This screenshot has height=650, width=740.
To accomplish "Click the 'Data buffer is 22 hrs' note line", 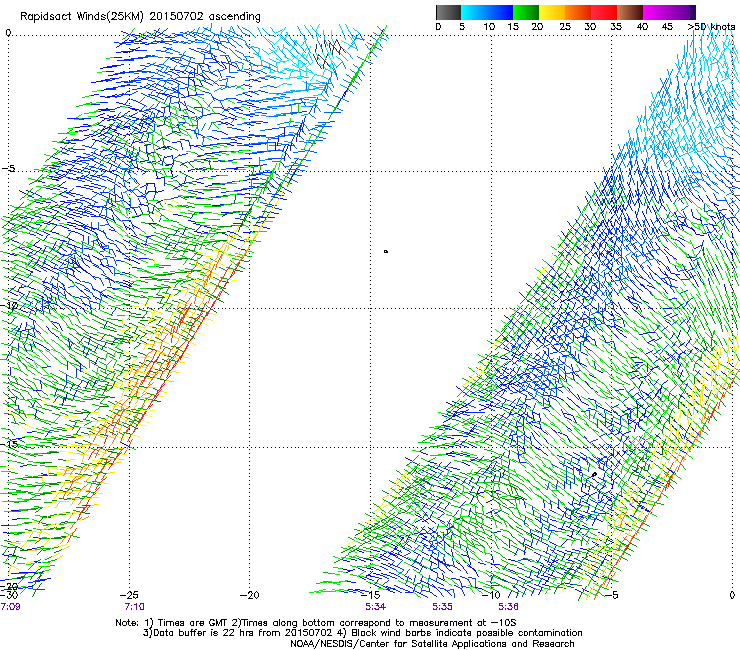I will coord(362,633).
